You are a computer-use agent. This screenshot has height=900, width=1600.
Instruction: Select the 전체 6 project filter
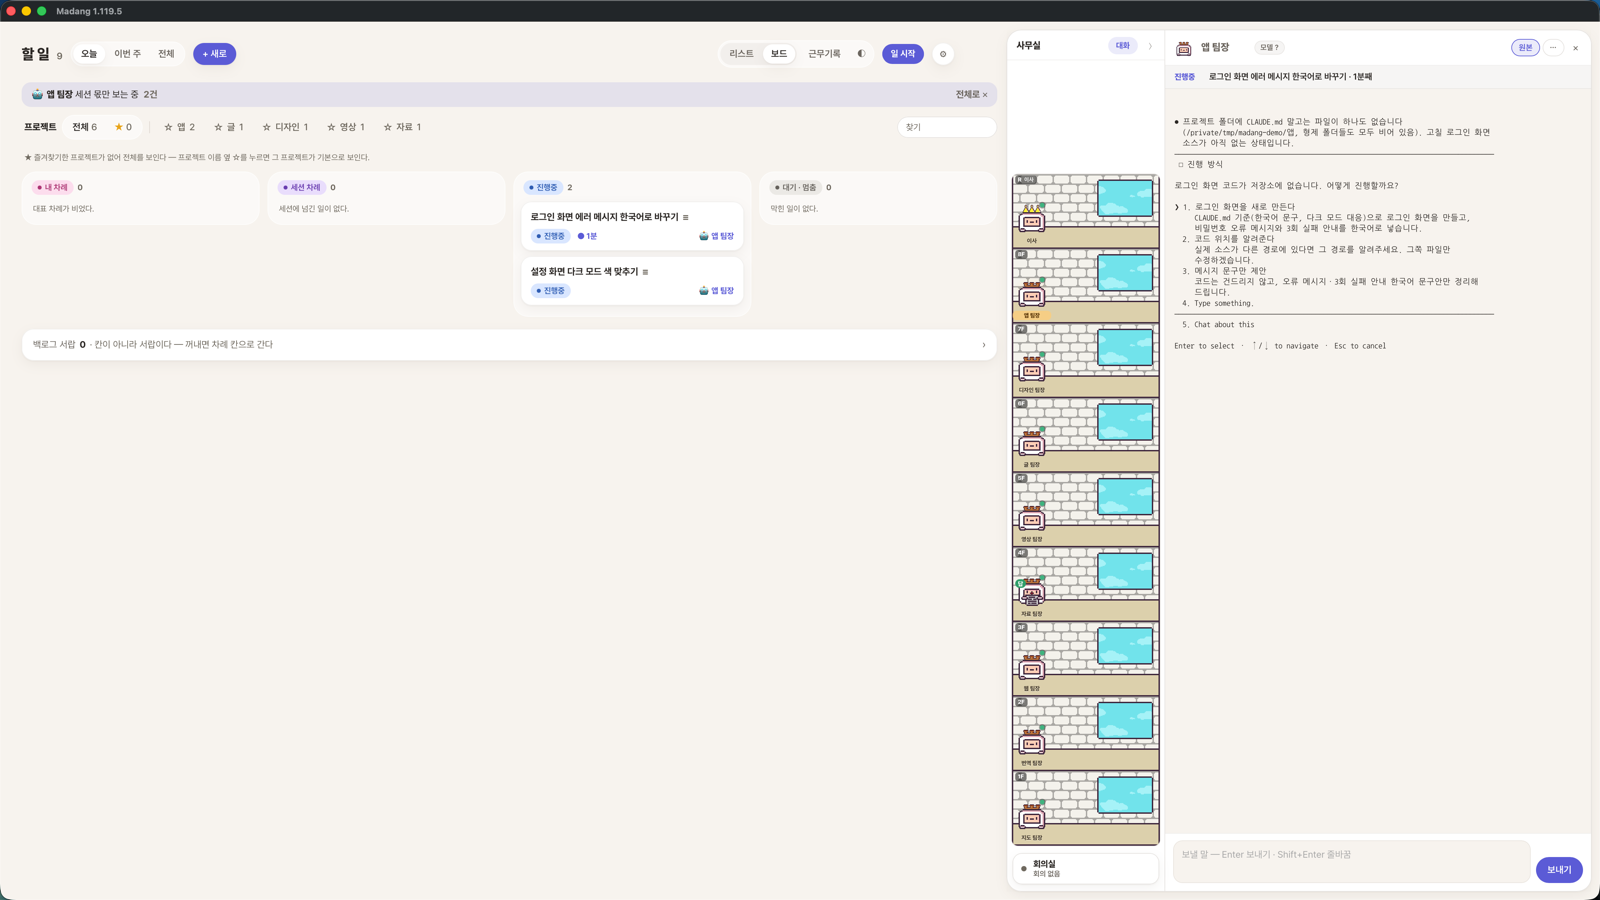click(84, 127)
